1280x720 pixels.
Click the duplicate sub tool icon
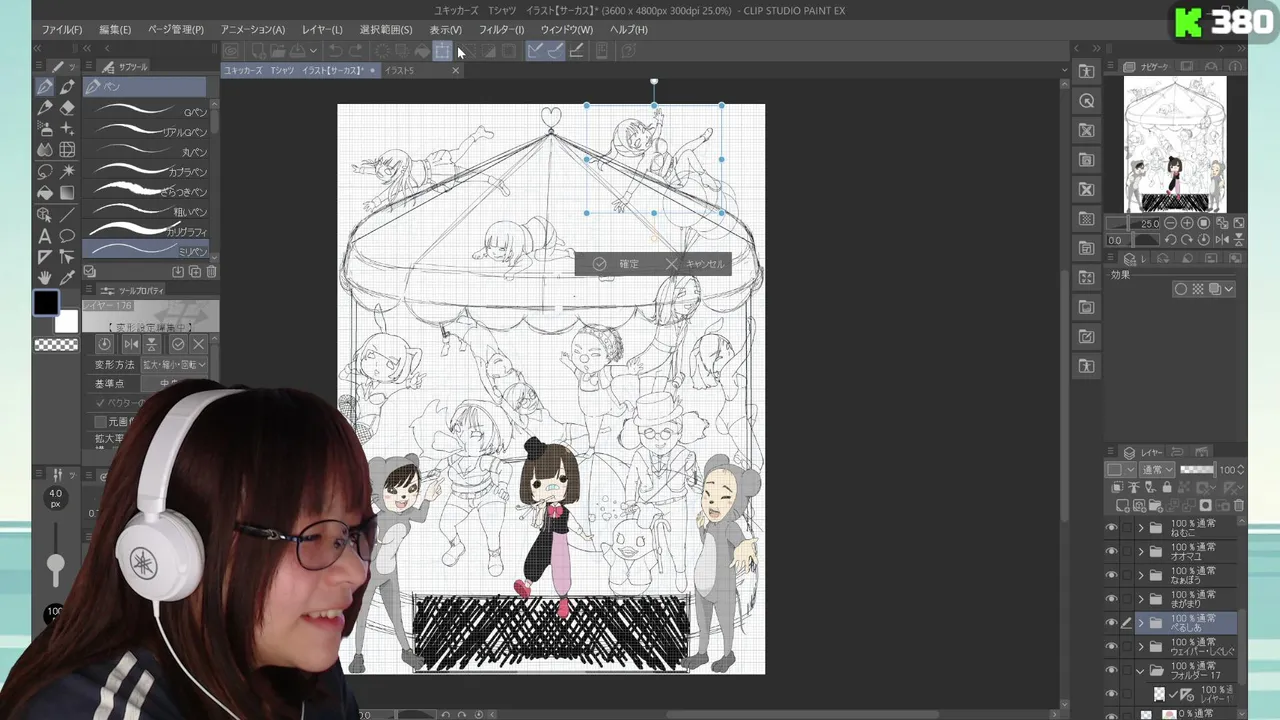pos(194,272)
